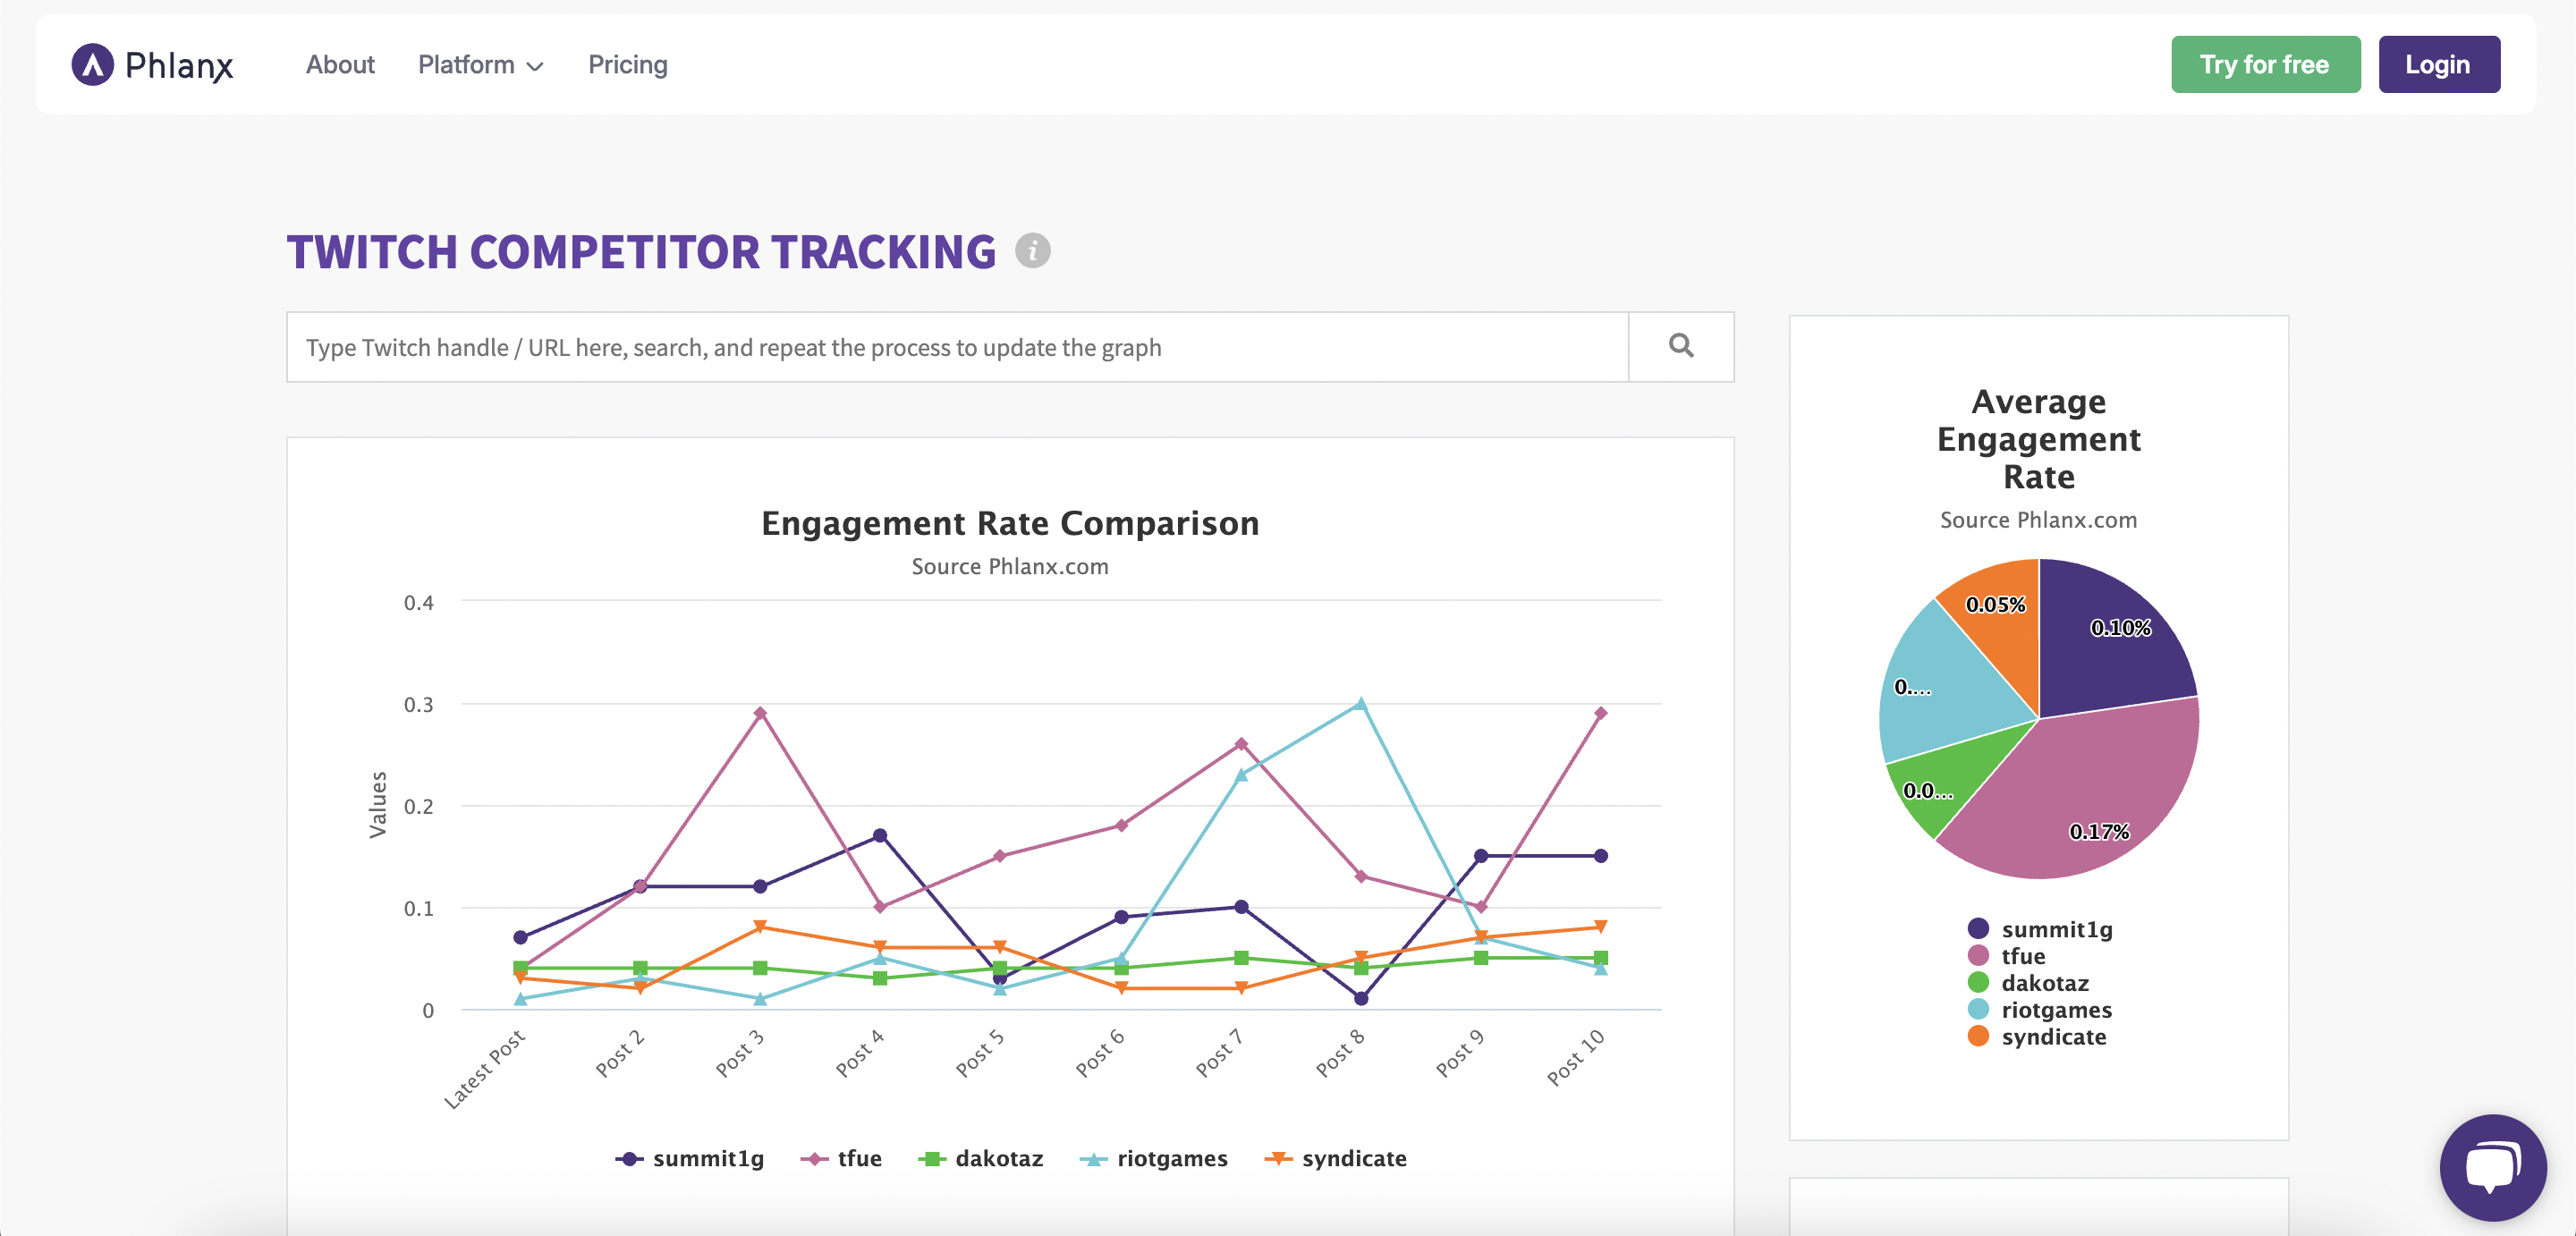Go to the Pricing page

tap(627, 65)
